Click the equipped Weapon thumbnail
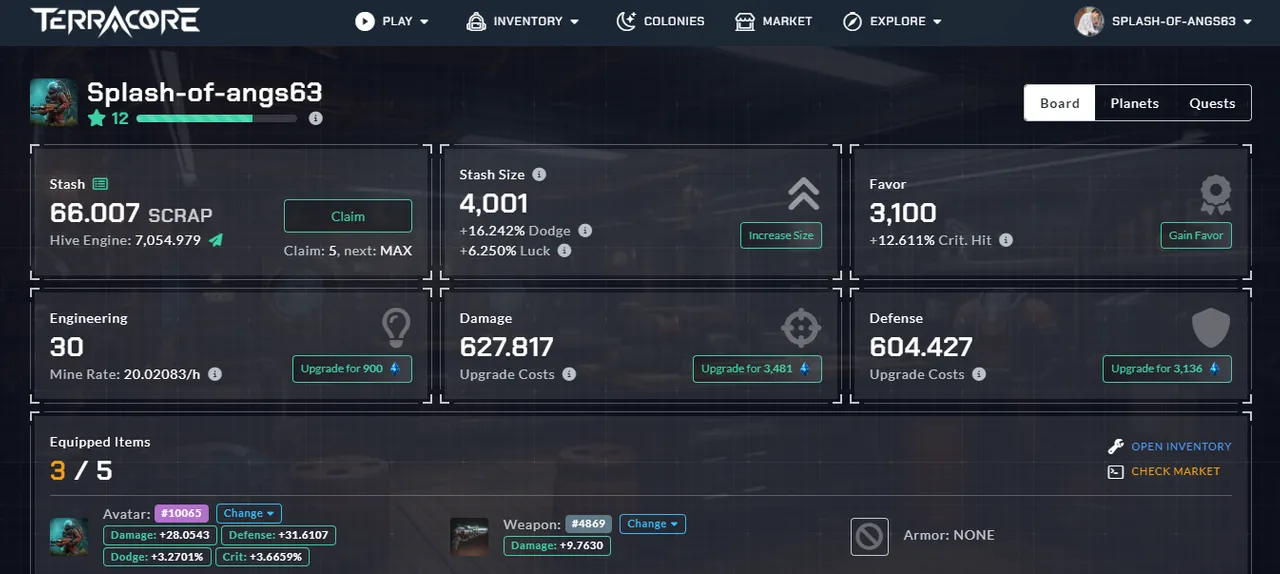This screenshot has height=574, width=1280. 469,536
